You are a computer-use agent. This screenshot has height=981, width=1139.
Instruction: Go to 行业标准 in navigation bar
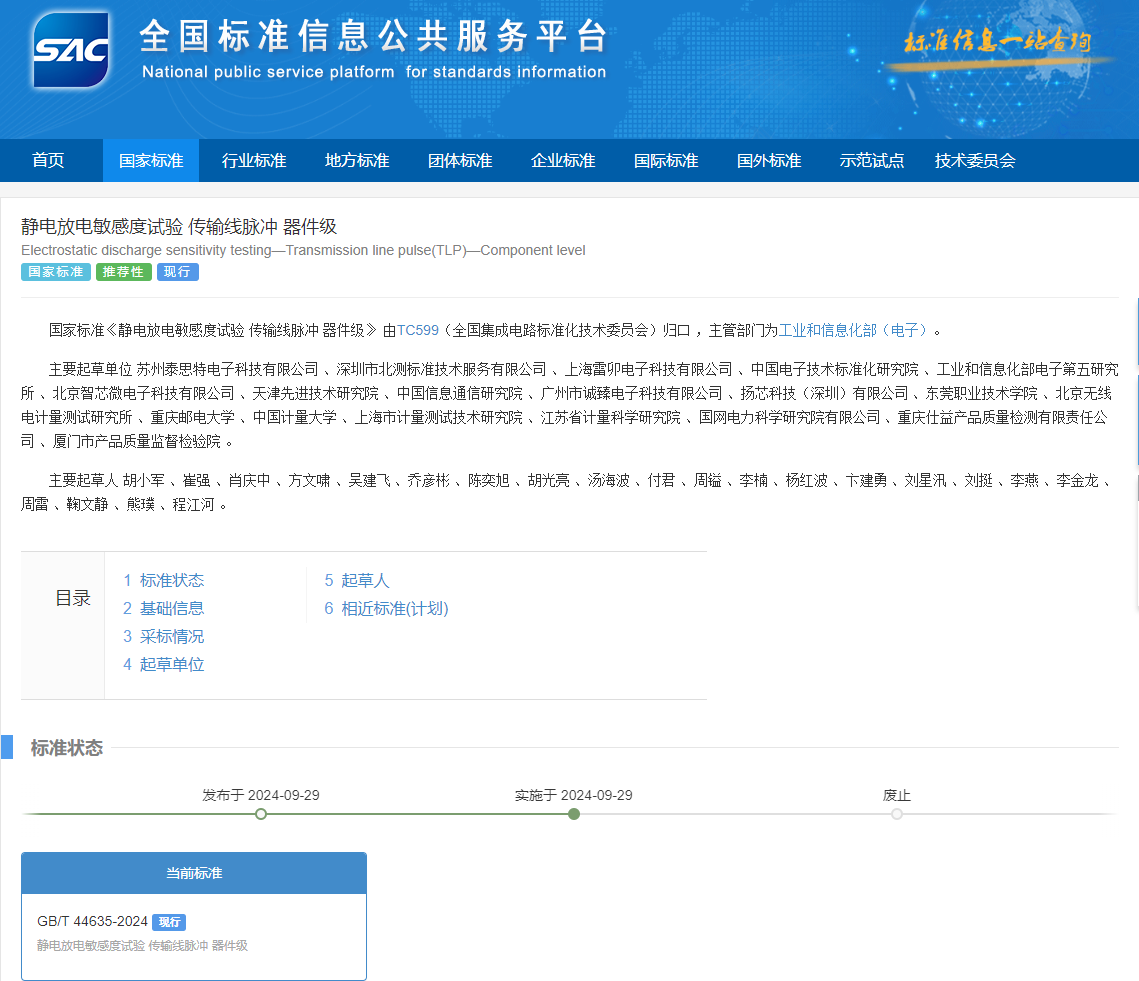pos(254,161)
